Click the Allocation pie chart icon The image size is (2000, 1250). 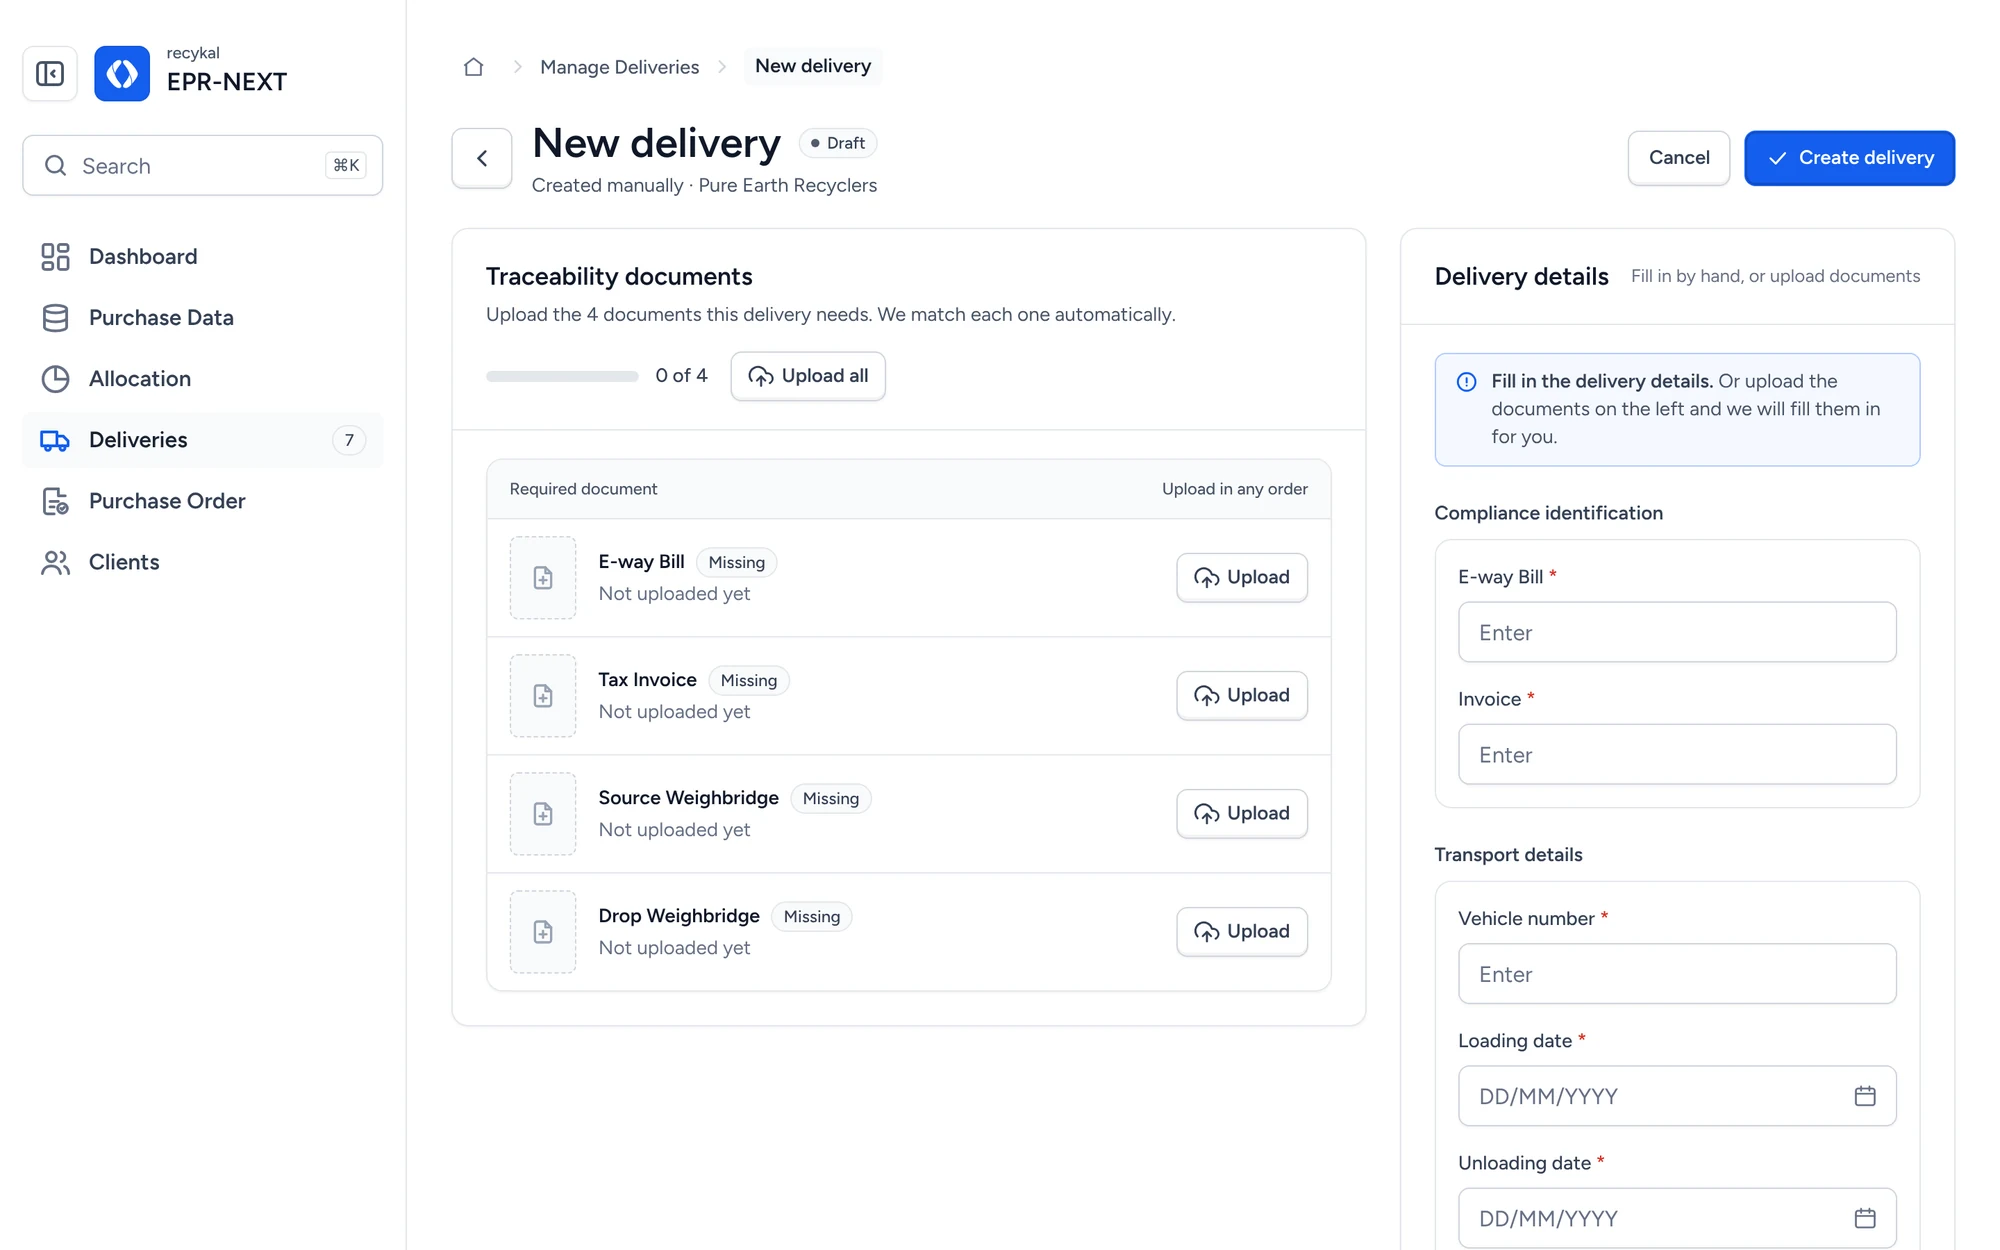[55, 379]
